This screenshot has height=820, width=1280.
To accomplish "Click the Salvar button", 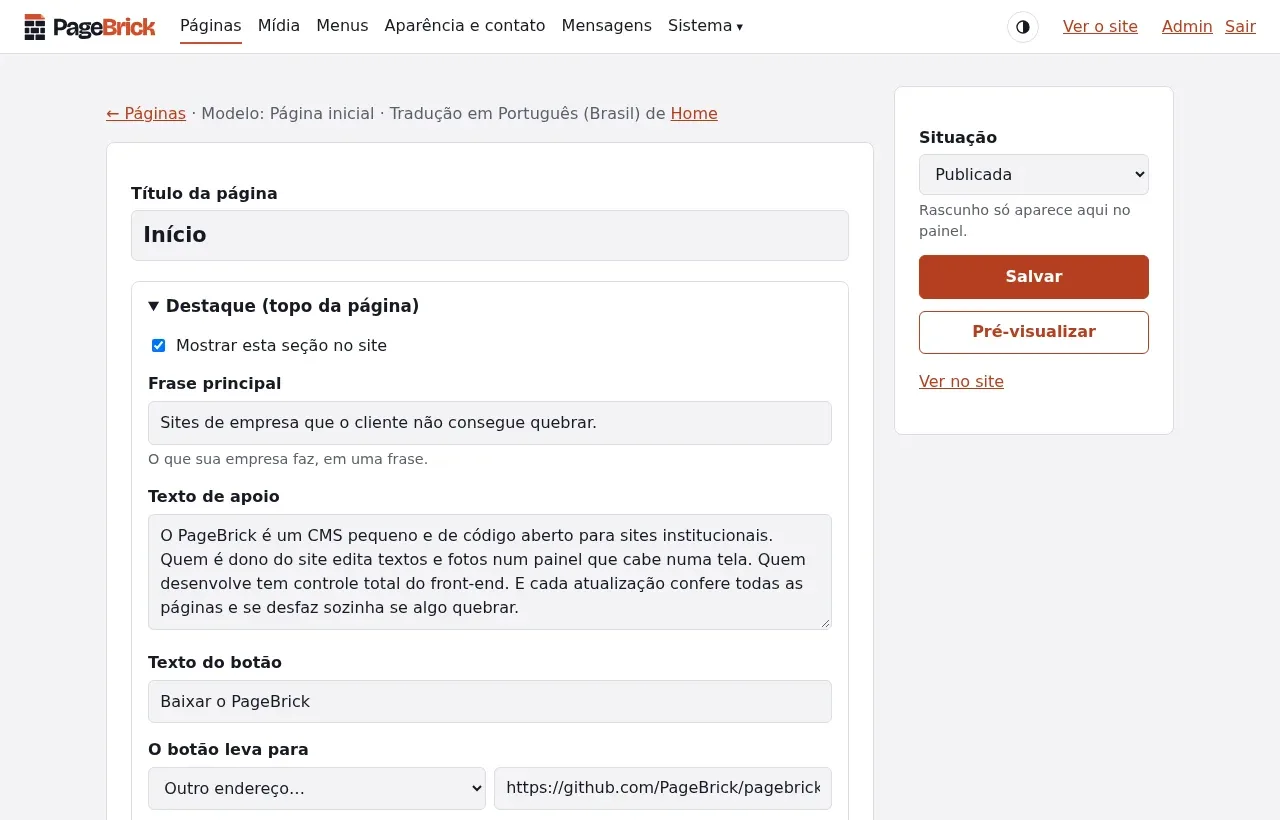I will tap(1034, 277).
